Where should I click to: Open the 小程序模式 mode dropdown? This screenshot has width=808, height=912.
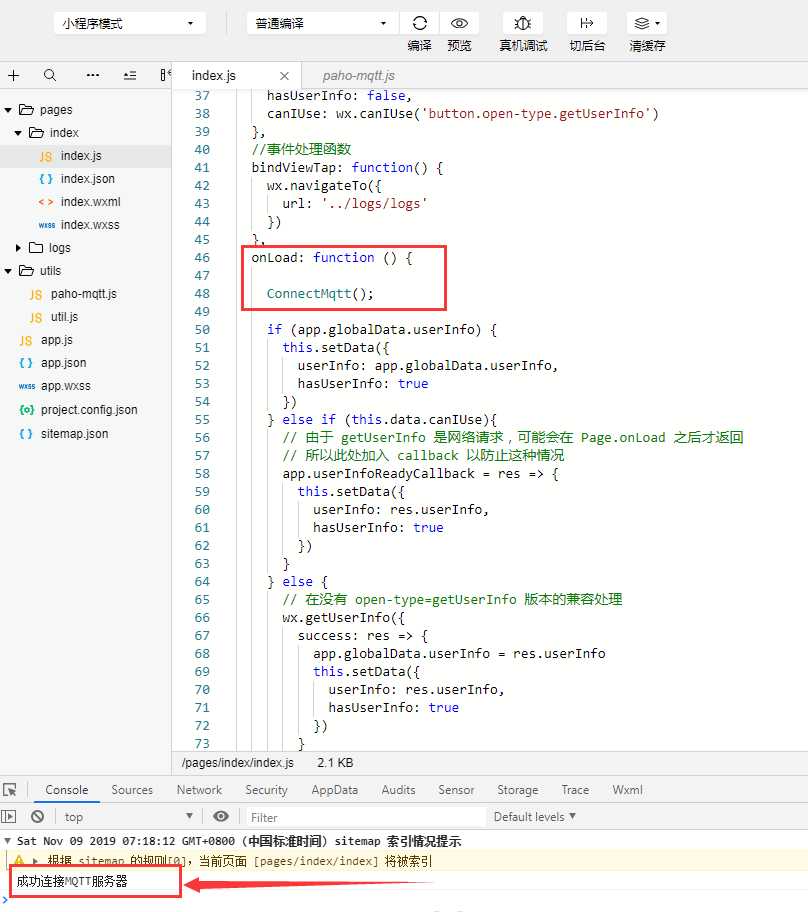click(129, 23)
